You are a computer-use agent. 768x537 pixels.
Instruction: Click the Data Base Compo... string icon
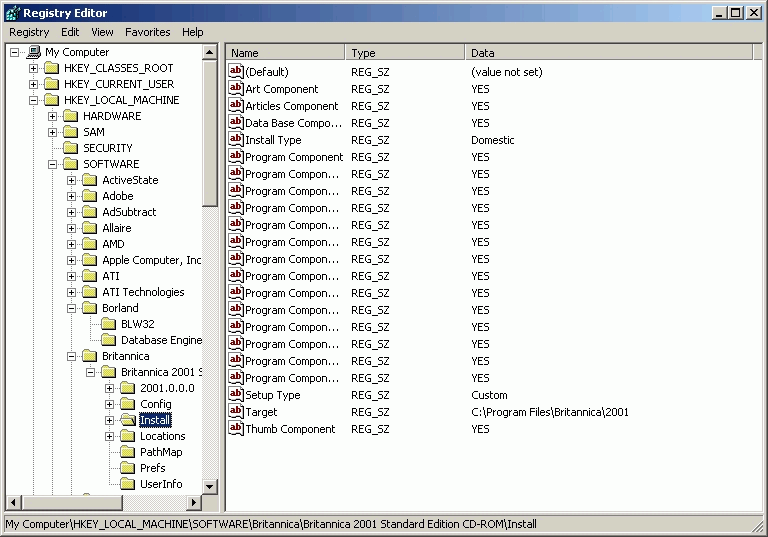236,122
